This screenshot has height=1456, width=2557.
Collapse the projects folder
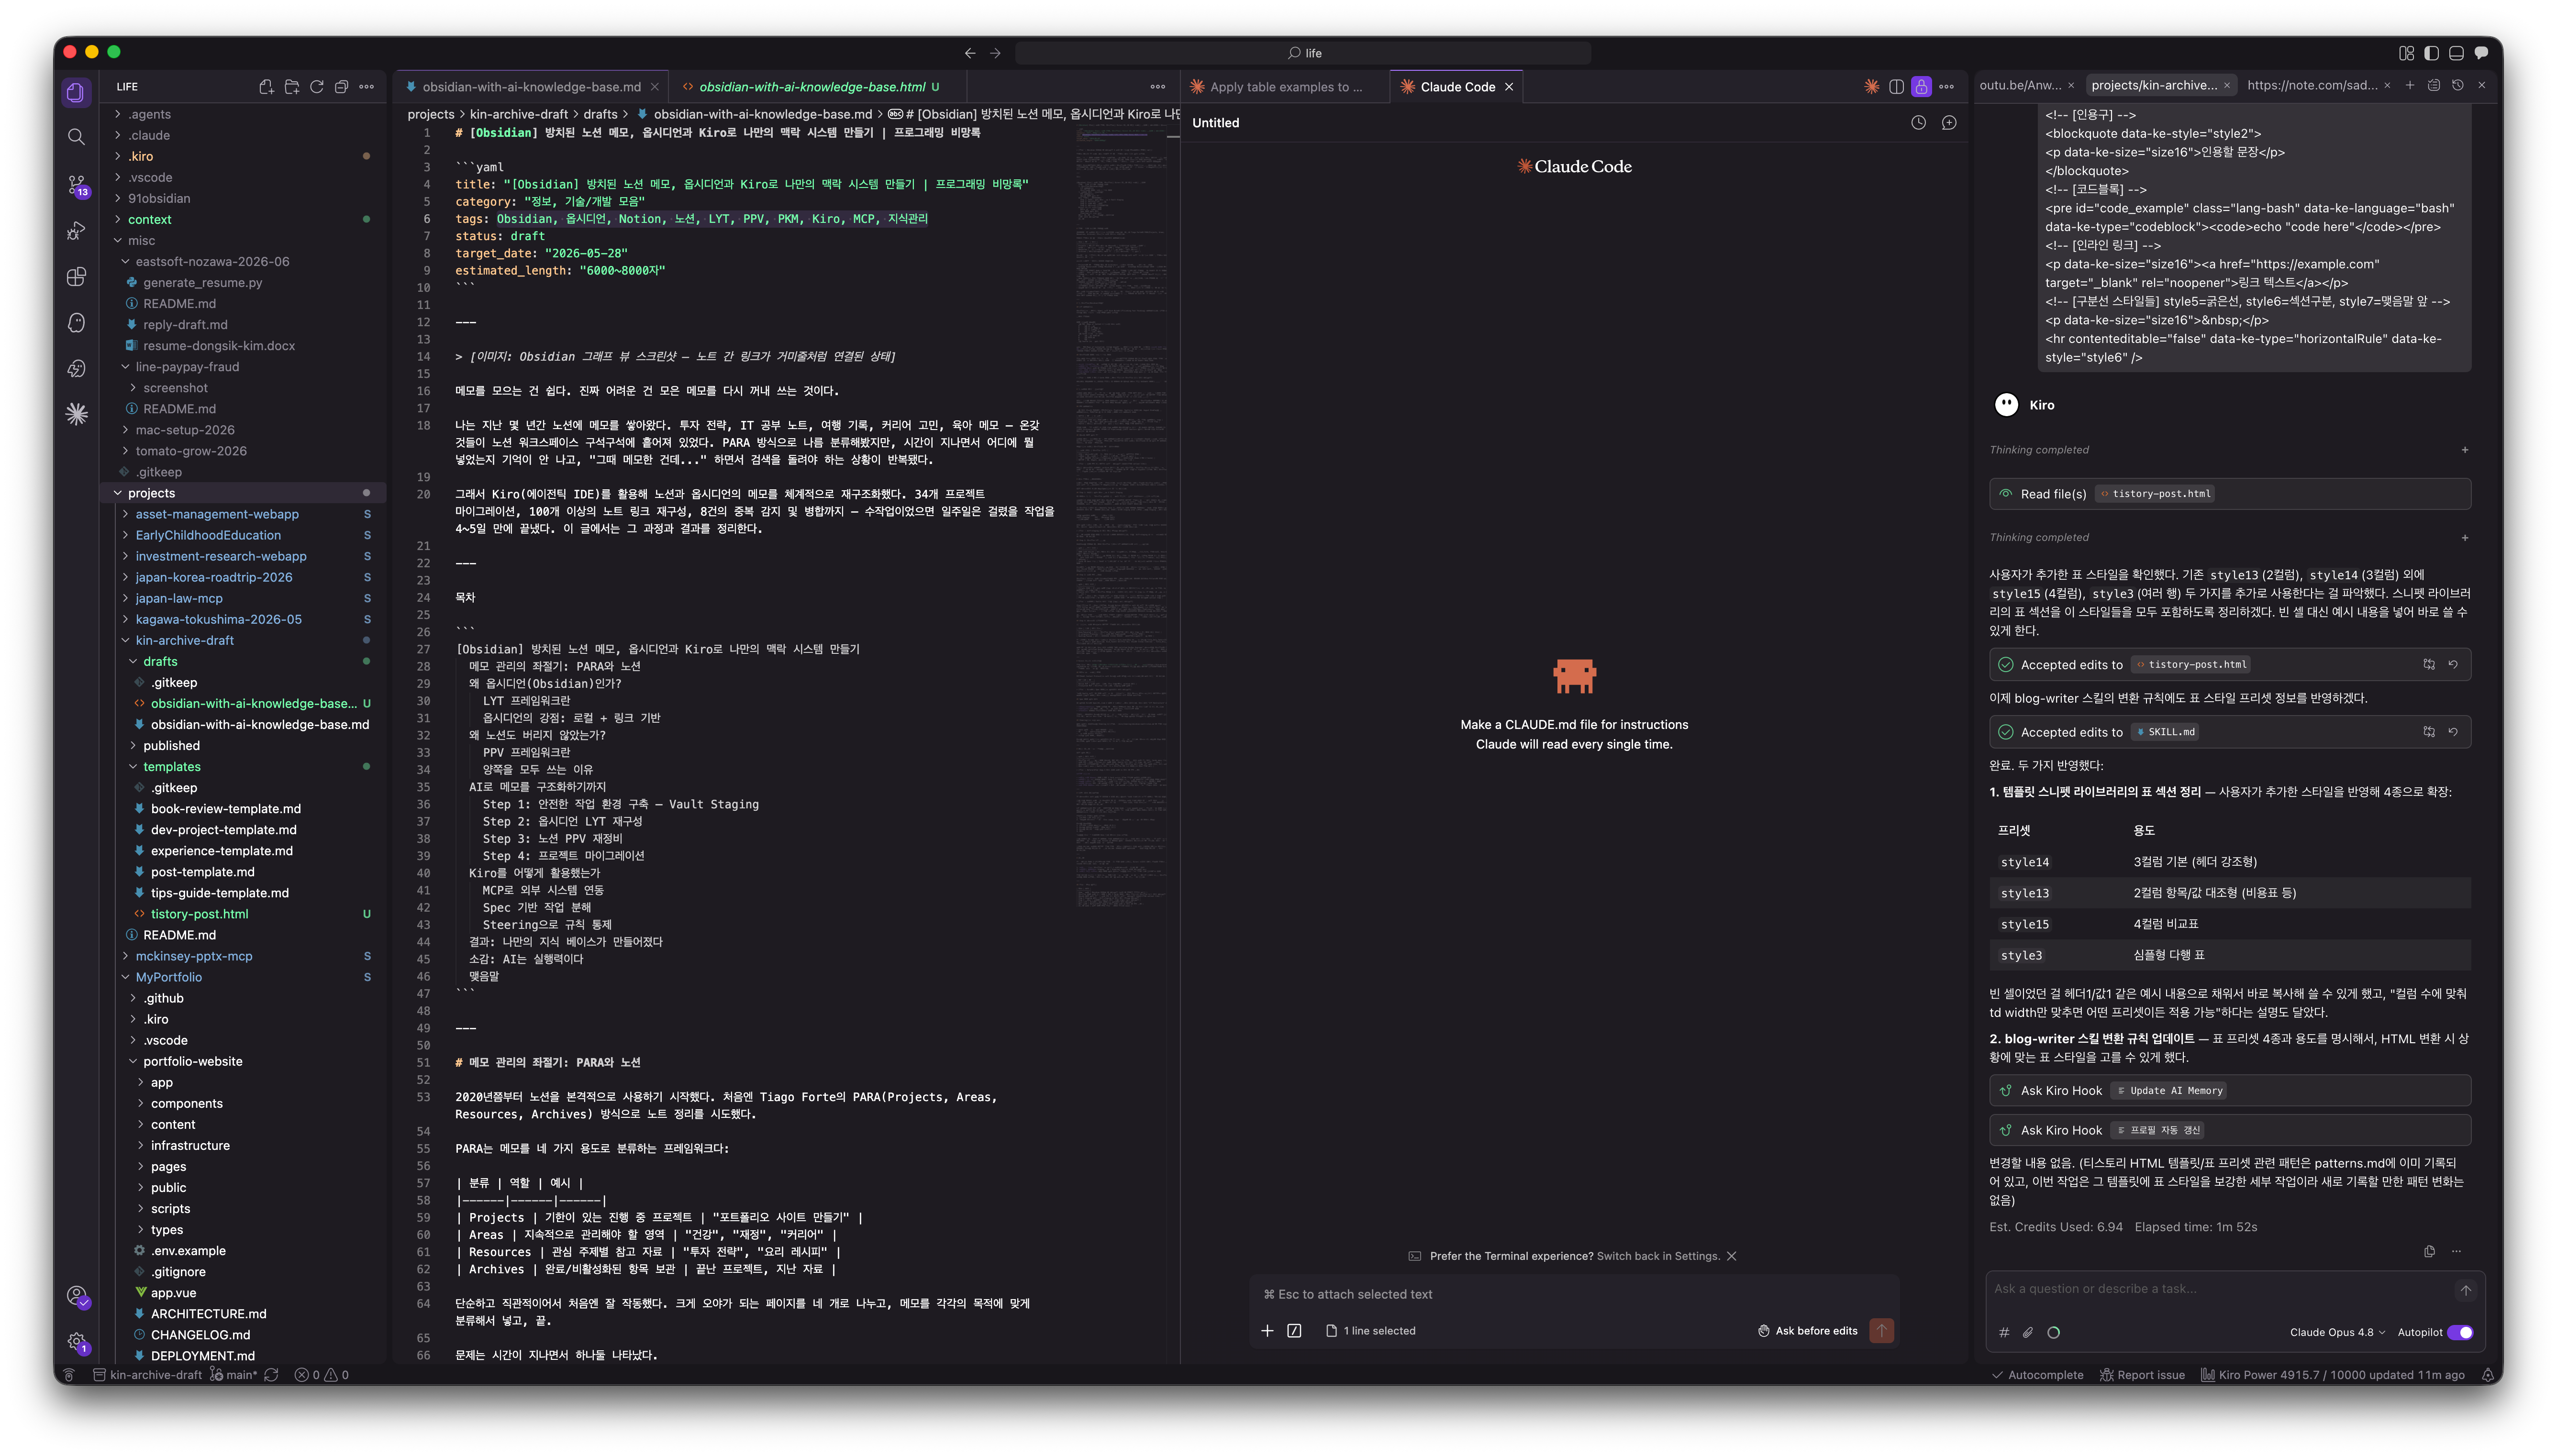244,493
